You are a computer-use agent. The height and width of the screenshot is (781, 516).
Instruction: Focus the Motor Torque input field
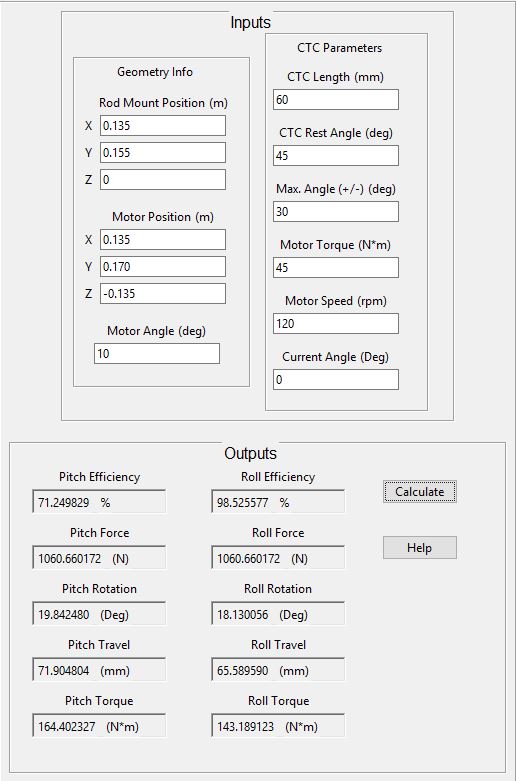(336, 267)
